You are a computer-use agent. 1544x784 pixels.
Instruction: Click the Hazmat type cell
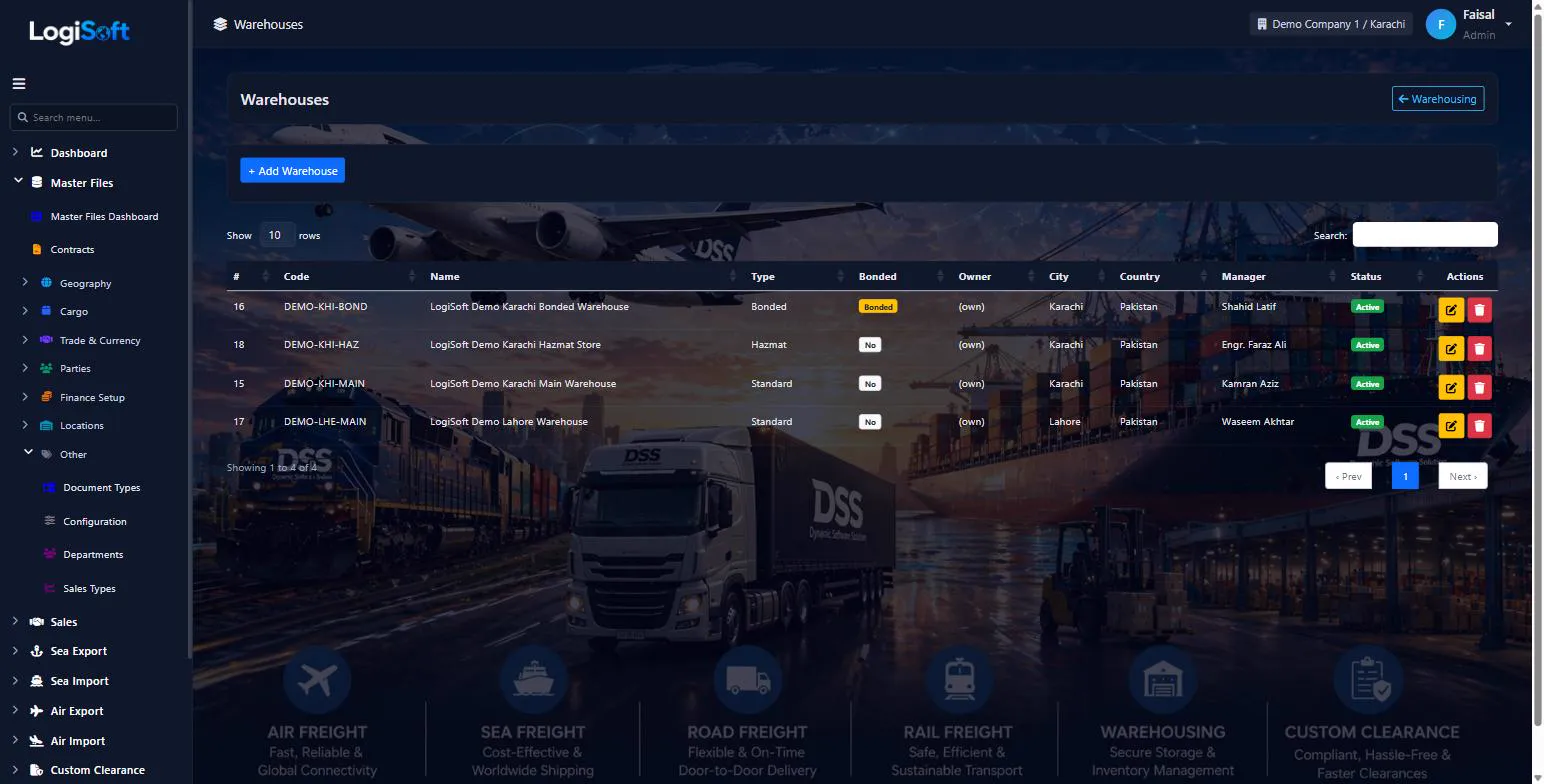769,344
